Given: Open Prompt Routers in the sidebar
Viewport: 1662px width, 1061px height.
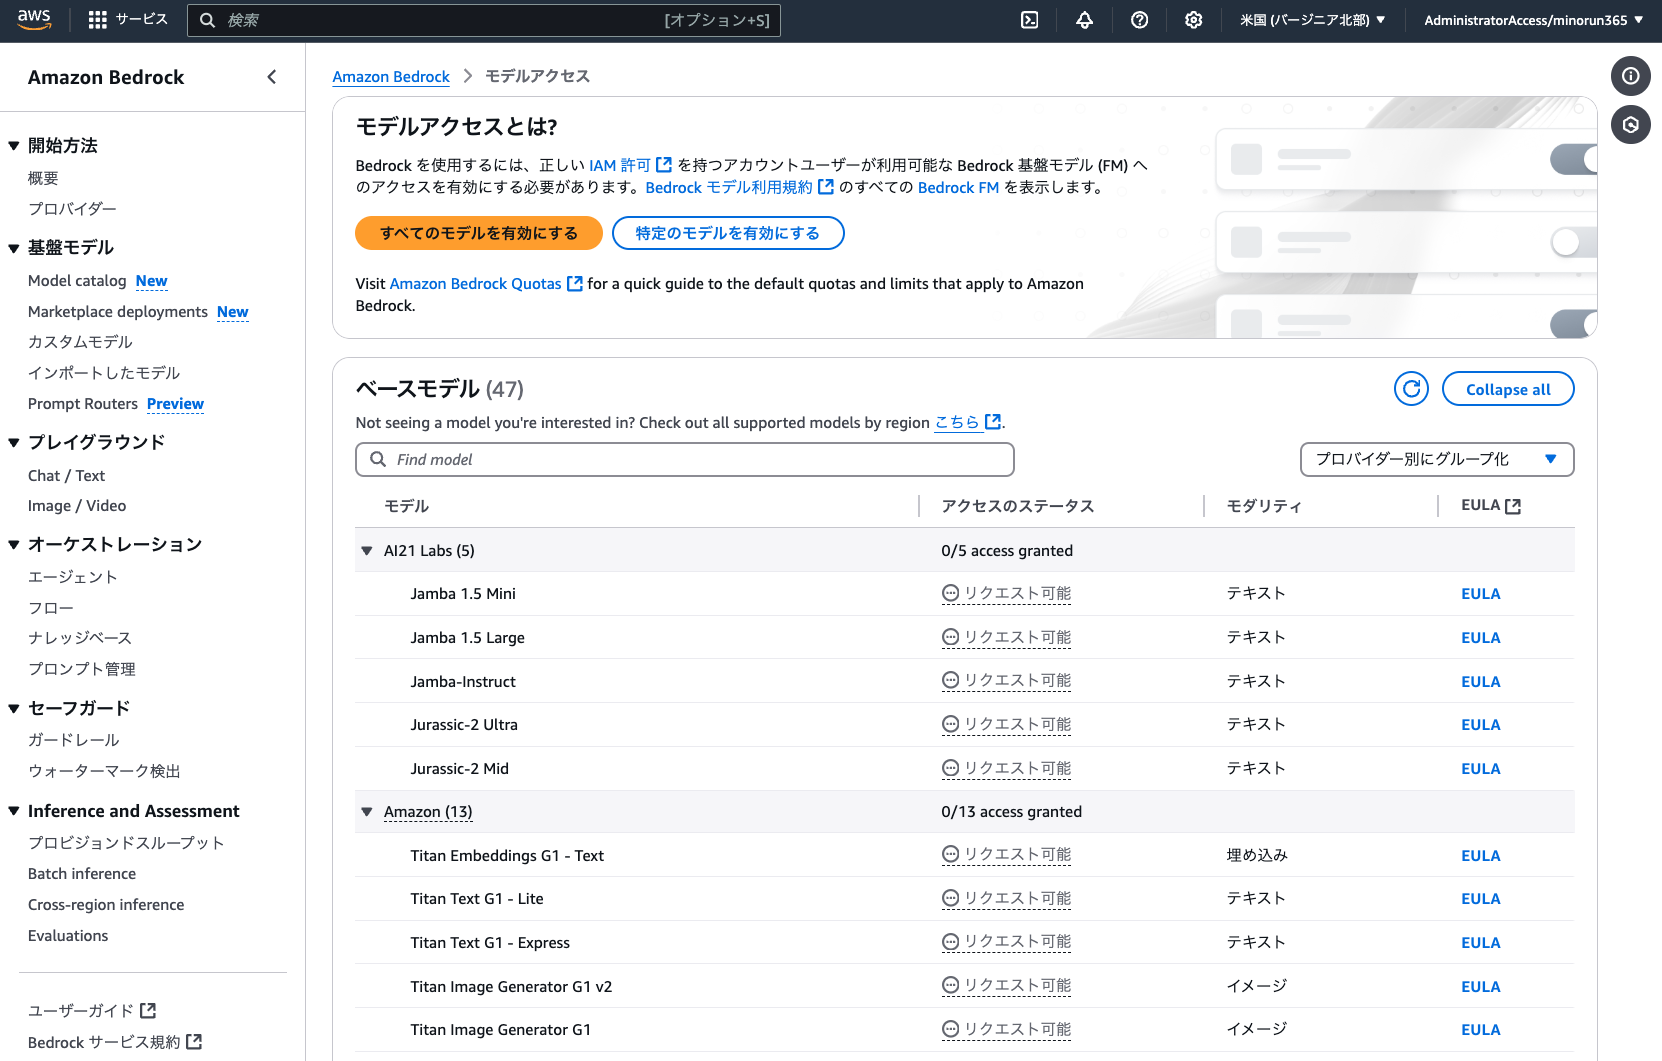Looking at the screenshot, I should point(83,404).
